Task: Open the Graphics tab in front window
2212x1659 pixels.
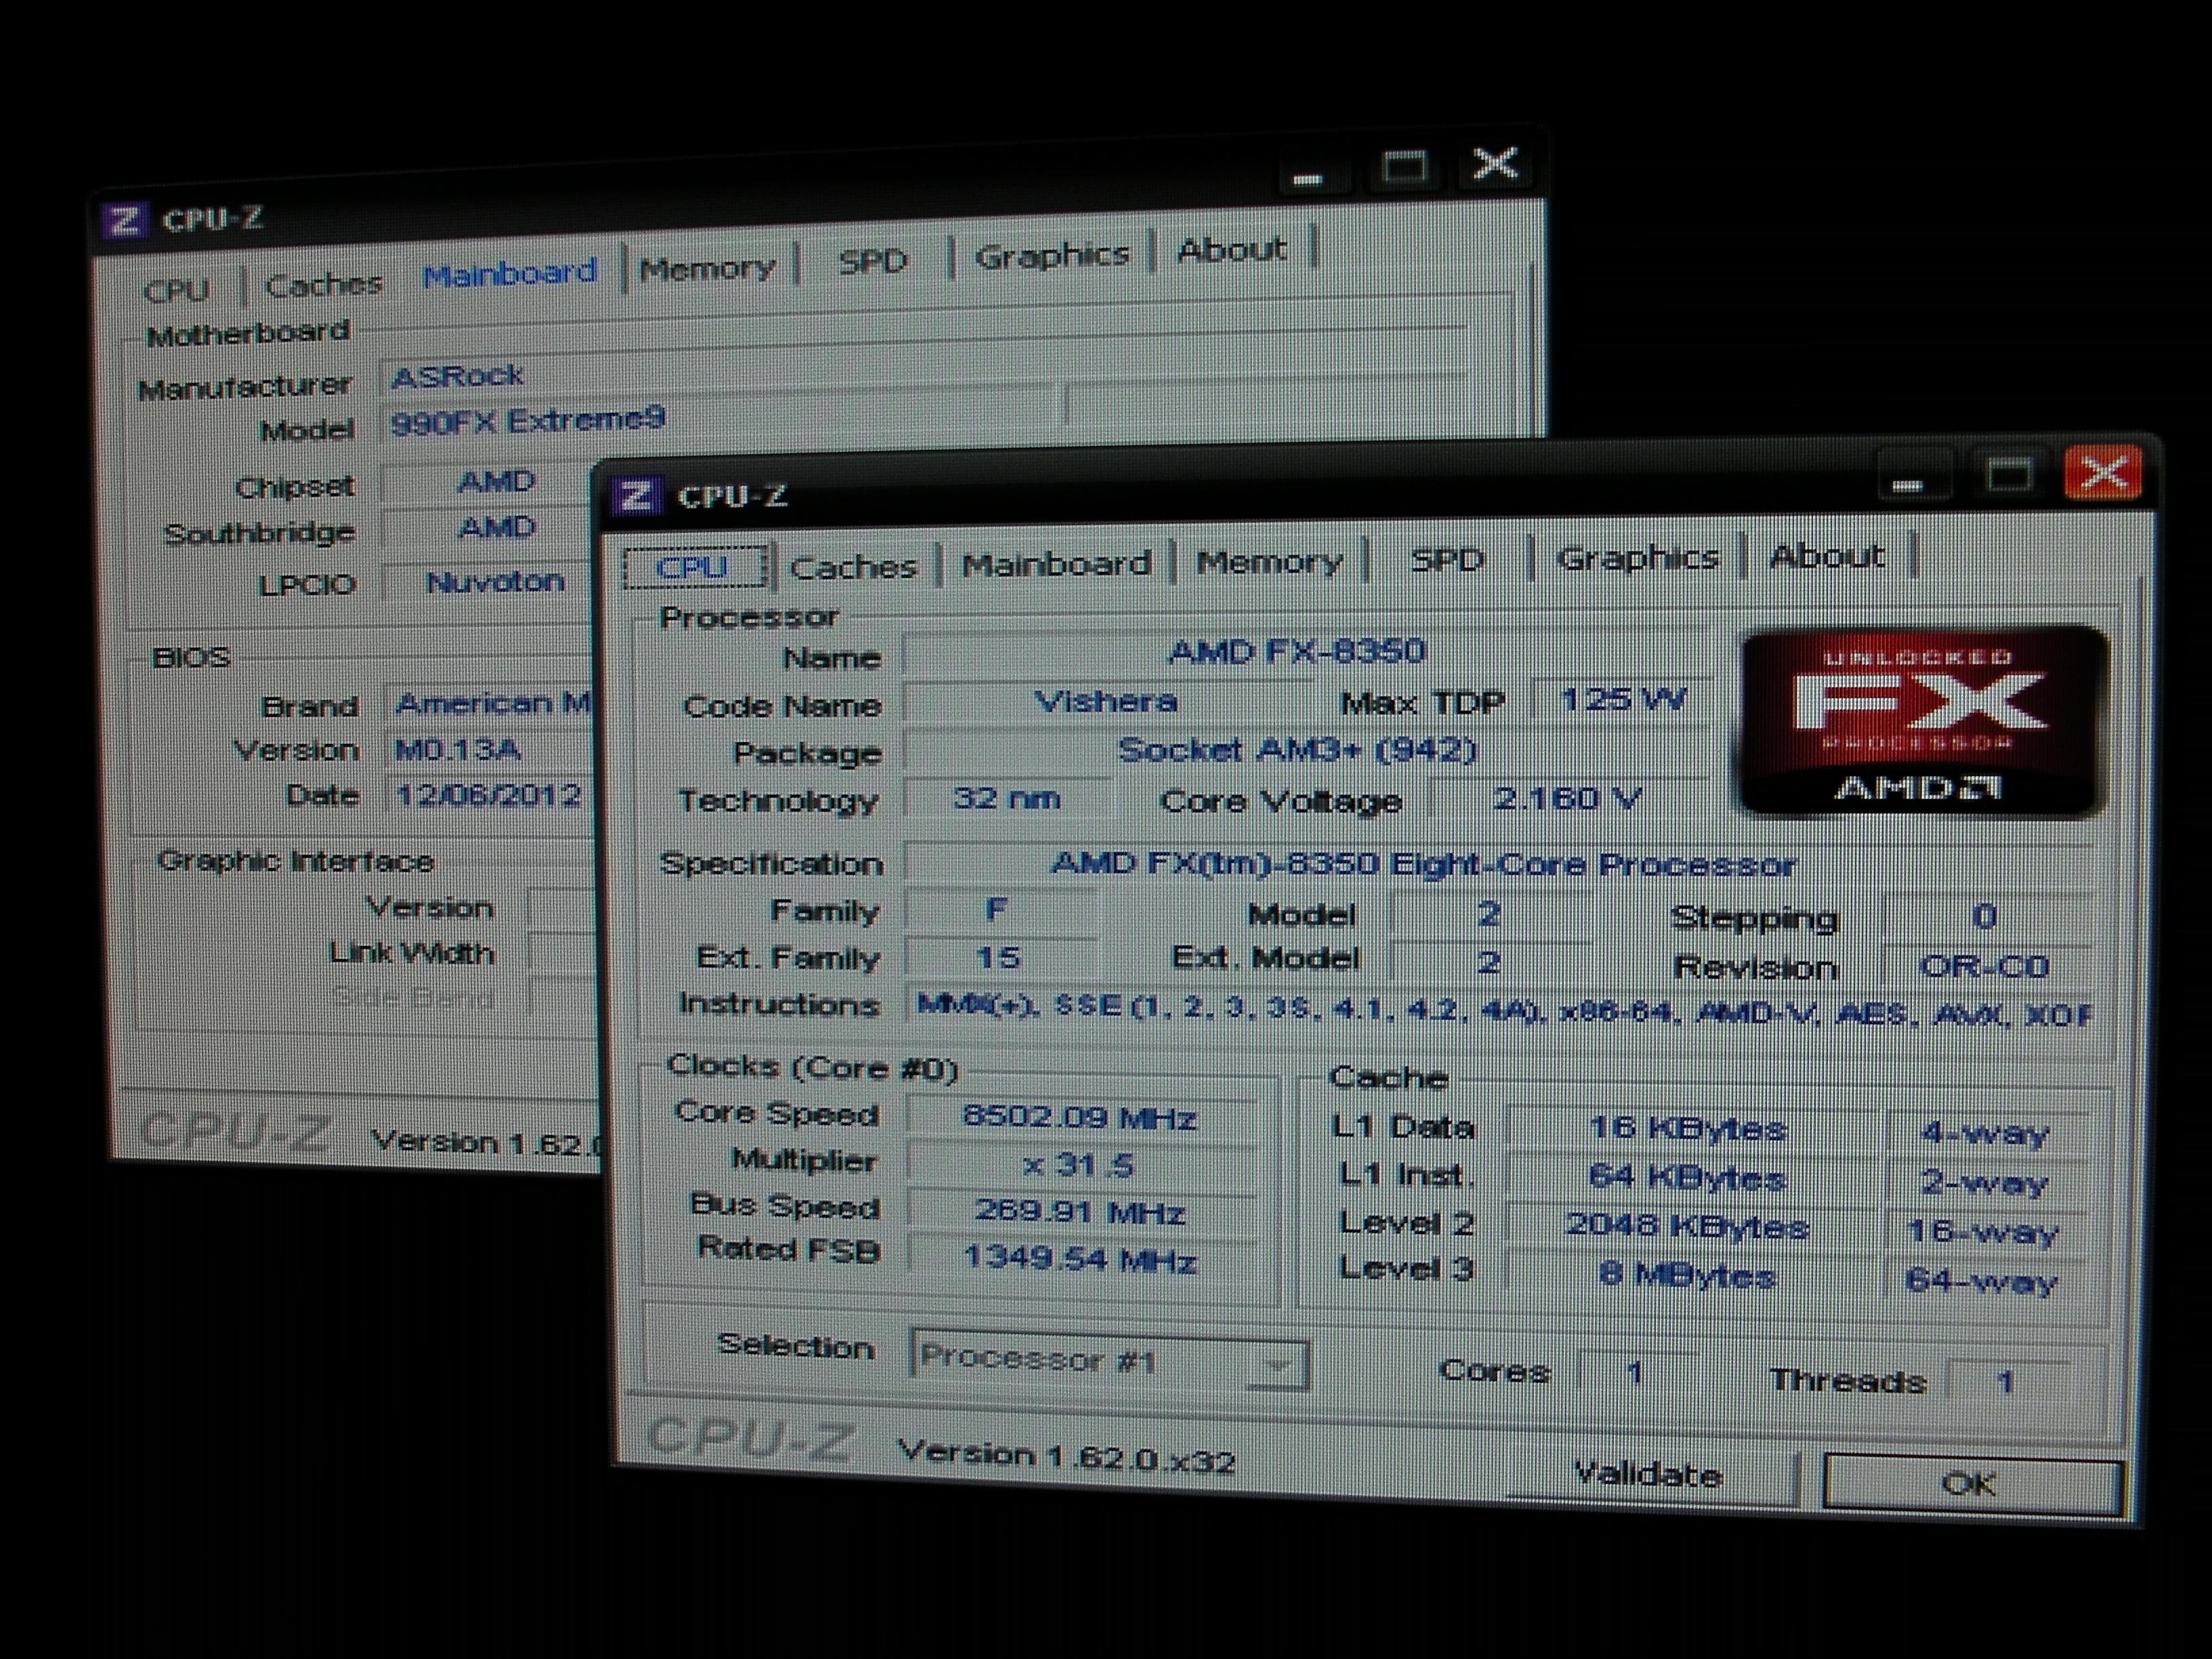Action: tap(1637, 557)
